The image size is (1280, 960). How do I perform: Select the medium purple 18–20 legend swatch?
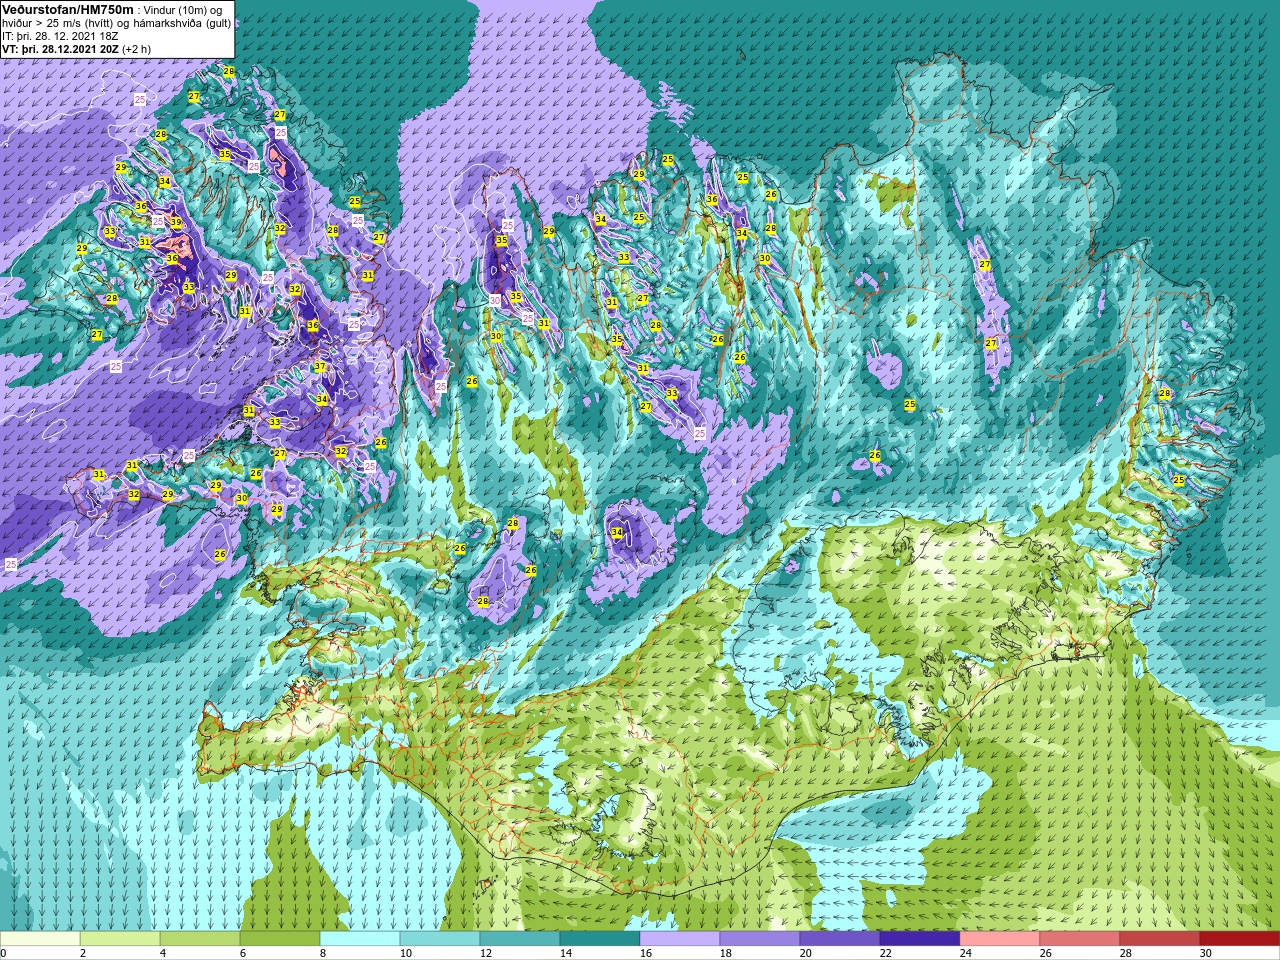pyautogui.click(x=760, y=939)
